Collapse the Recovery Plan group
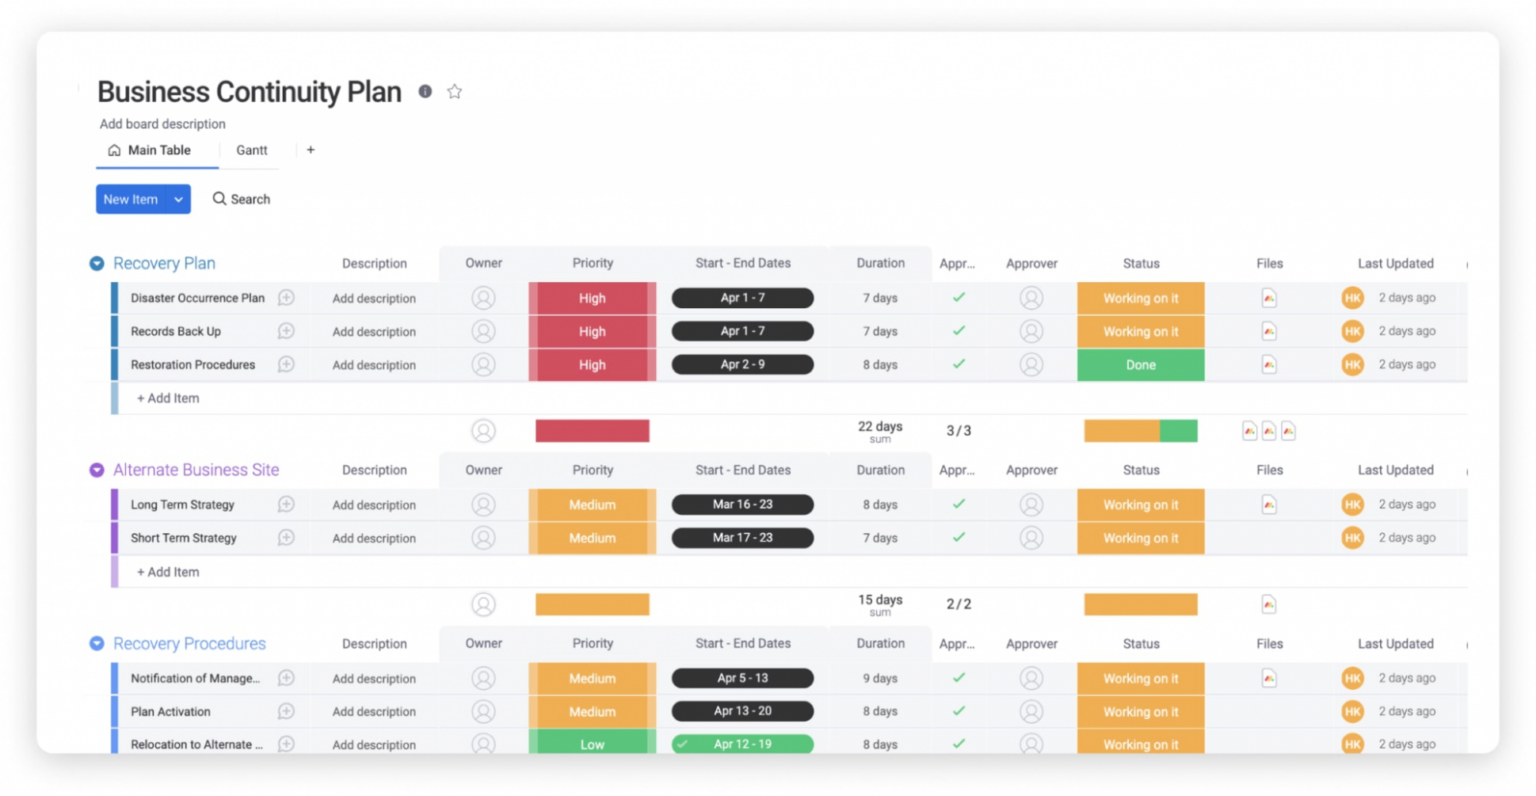 pyautogui.click(x=96, y=263)
